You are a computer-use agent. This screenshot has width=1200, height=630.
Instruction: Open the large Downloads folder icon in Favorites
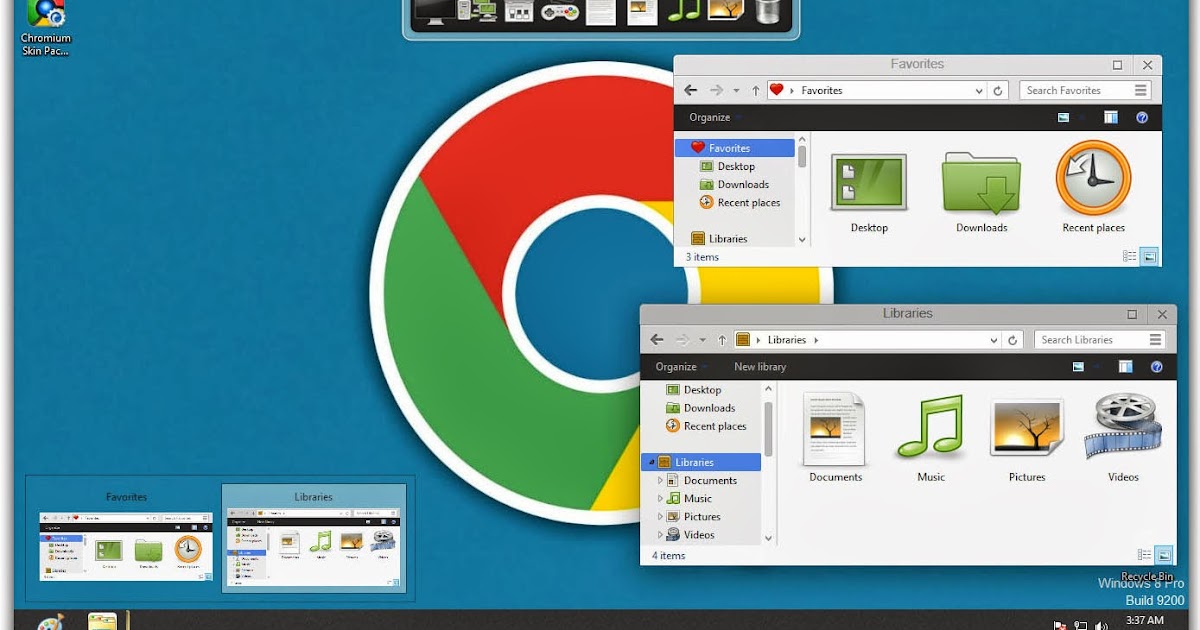(x=981, y=183)
